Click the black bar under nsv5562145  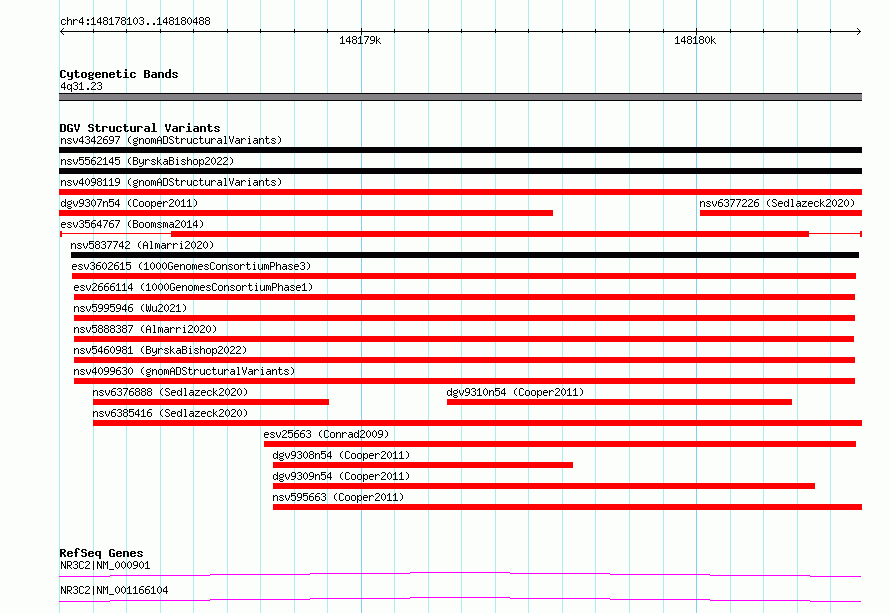click(x=460, y=171)
